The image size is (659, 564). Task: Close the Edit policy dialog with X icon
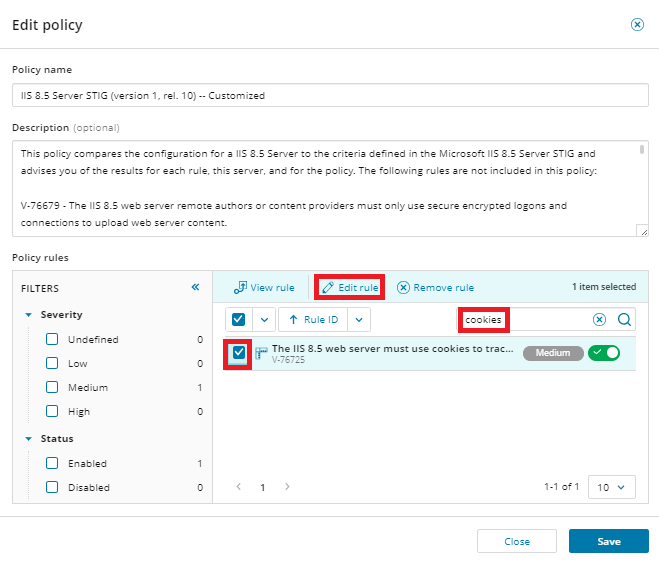tap(637, 25)
